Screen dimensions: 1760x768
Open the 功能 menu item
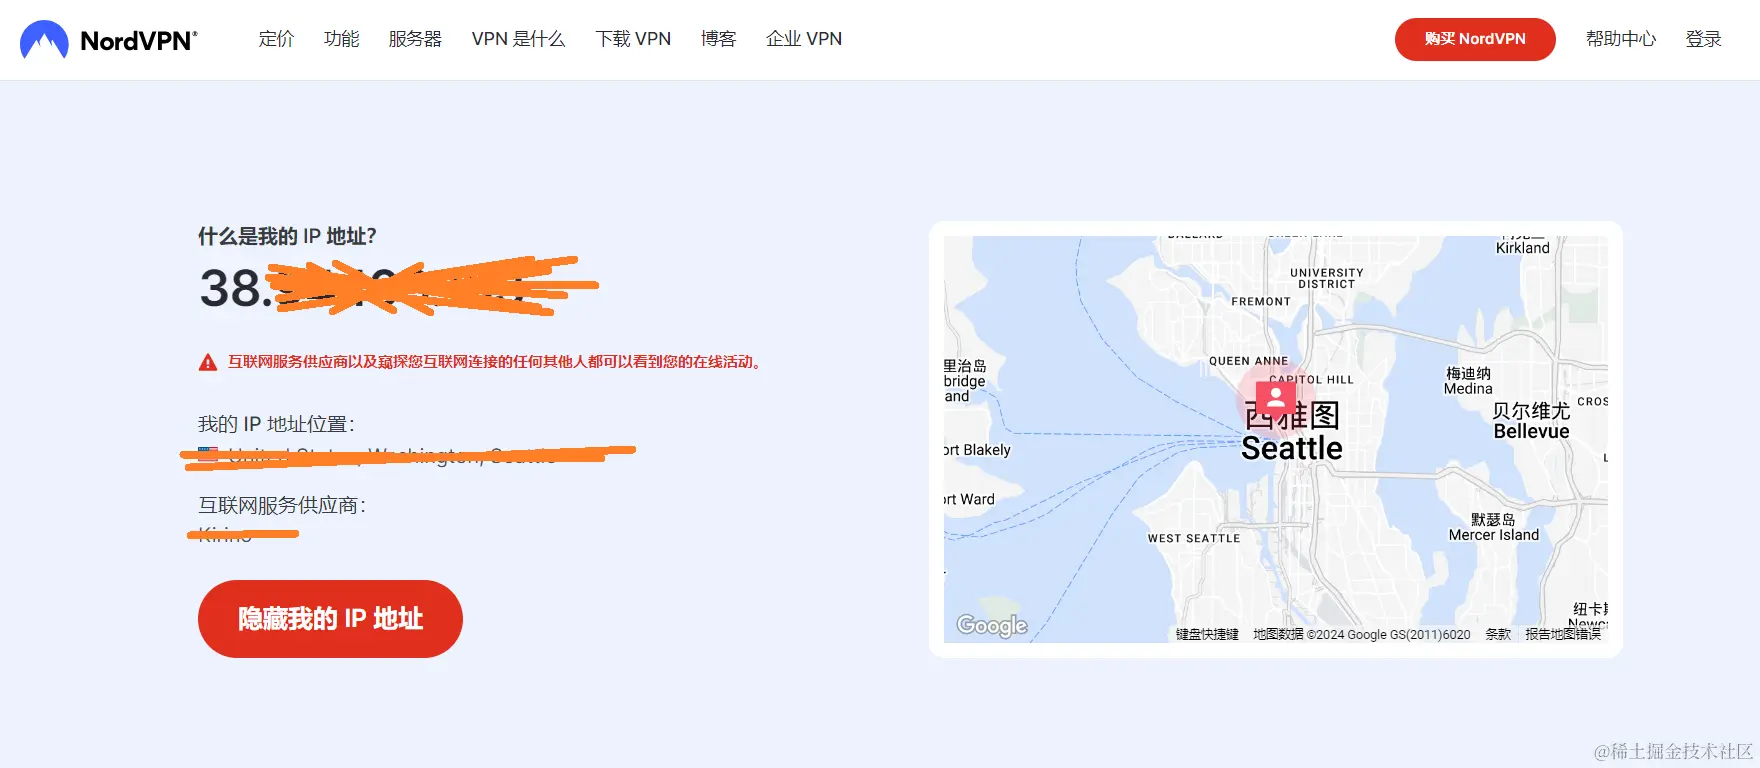pyautogui.click(x=342, y=39)
